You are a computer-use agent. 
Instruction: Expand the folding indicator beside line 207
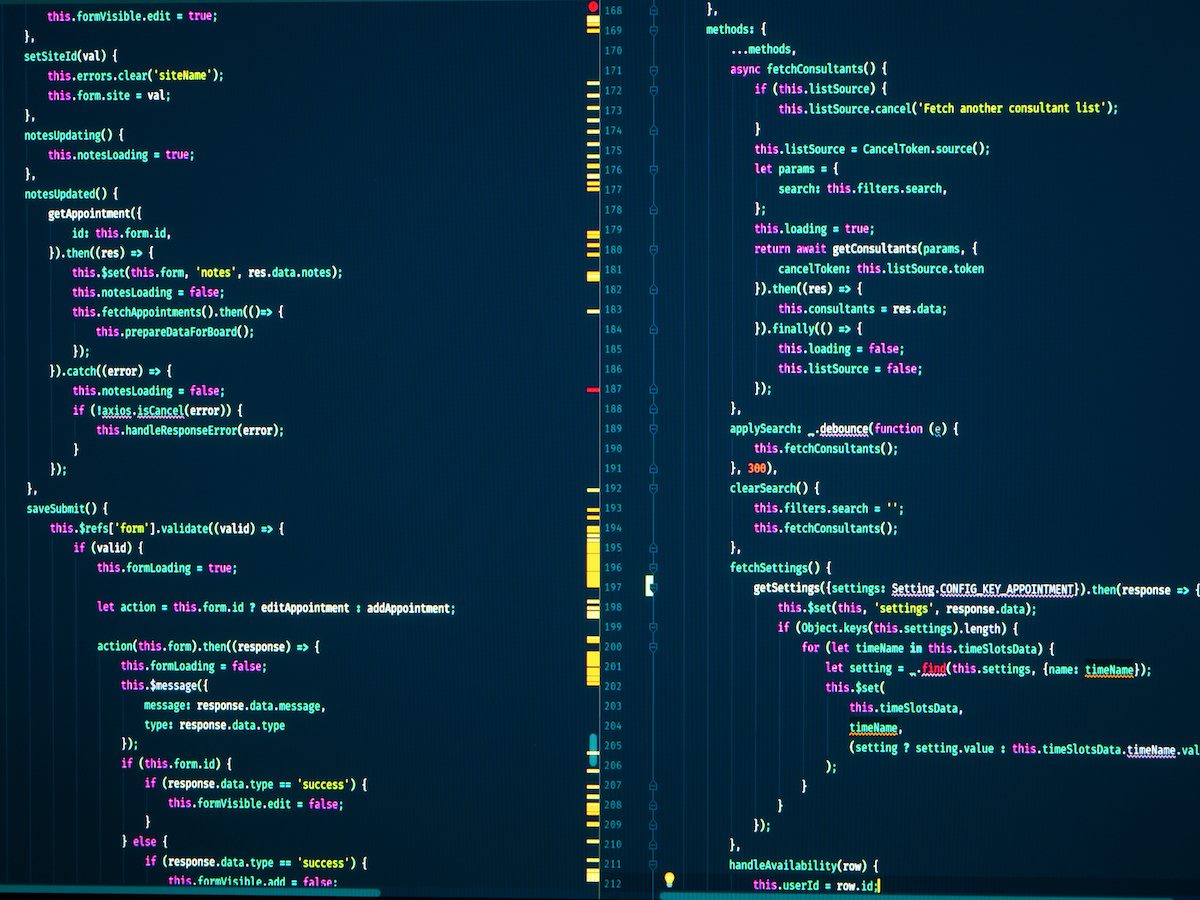point(655,786)
